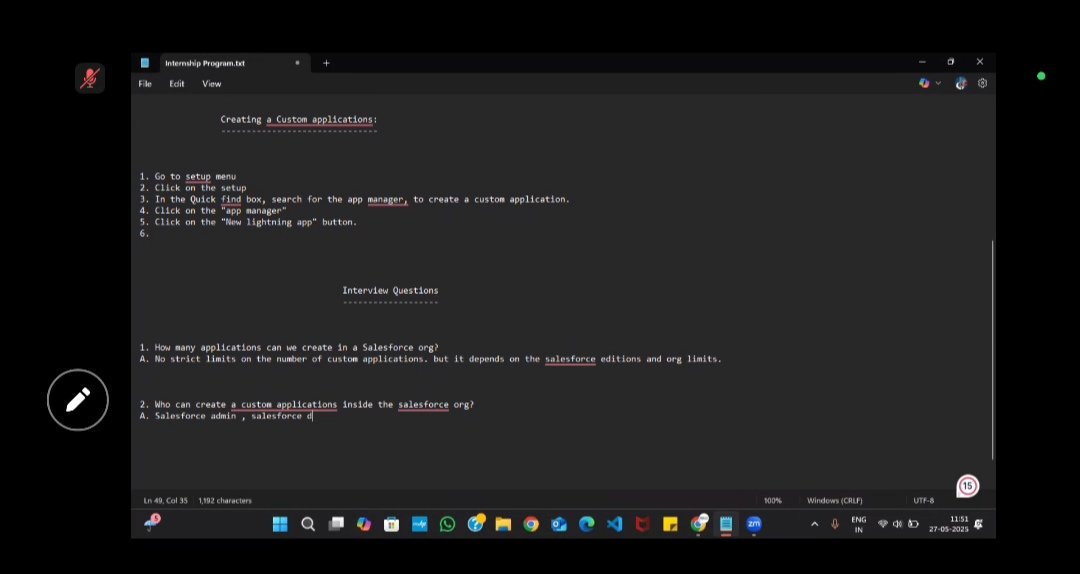Switch to Notepad taskbar icon
The height and width of the screenshot is (574, 1080).
click(x=726, y=524)
